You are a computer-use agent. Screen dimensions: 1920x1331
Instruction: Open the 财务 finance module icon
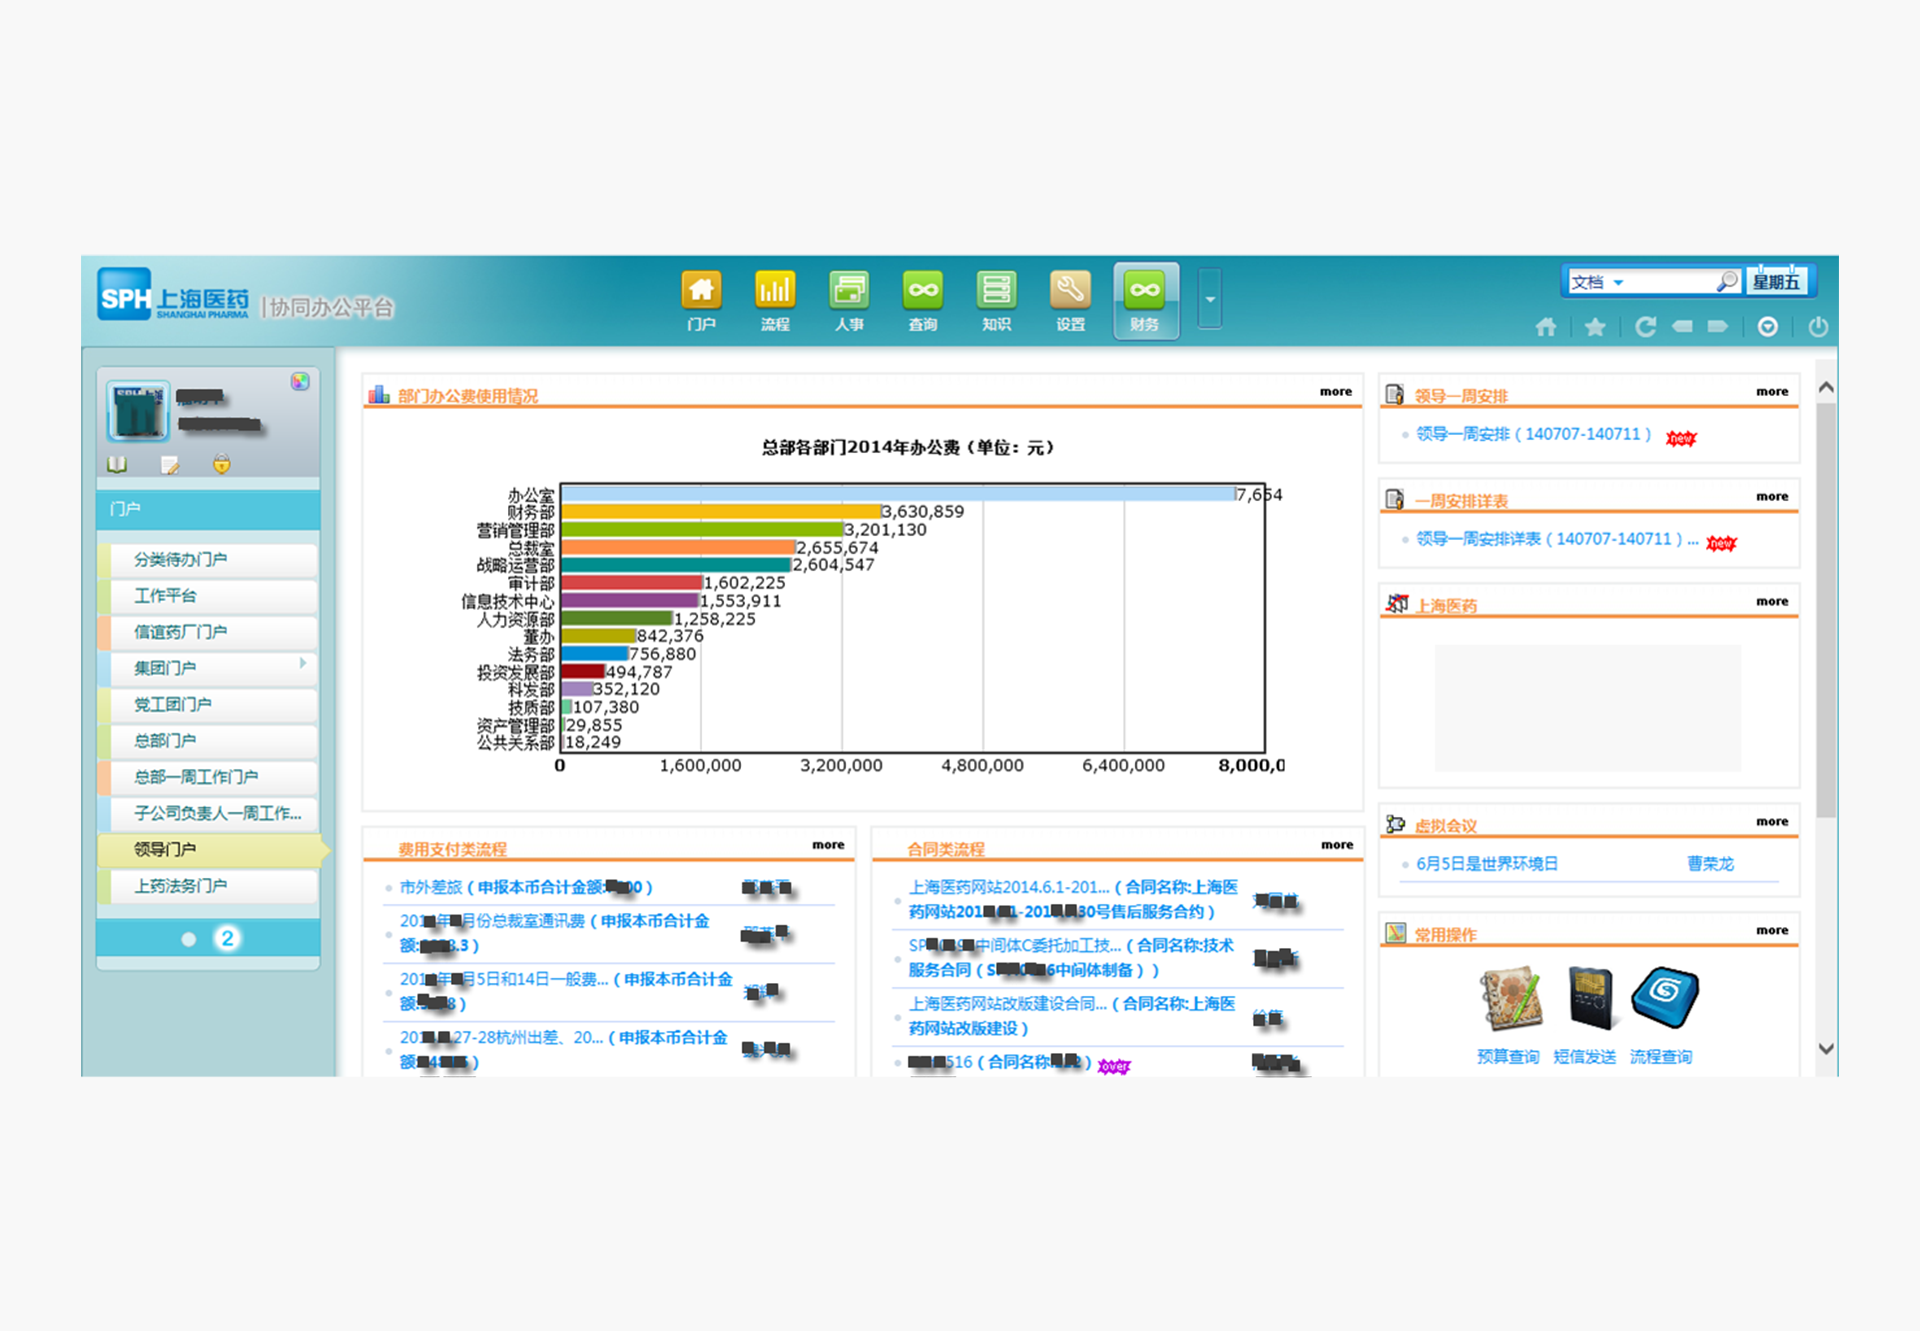[x=1145, y=292]
